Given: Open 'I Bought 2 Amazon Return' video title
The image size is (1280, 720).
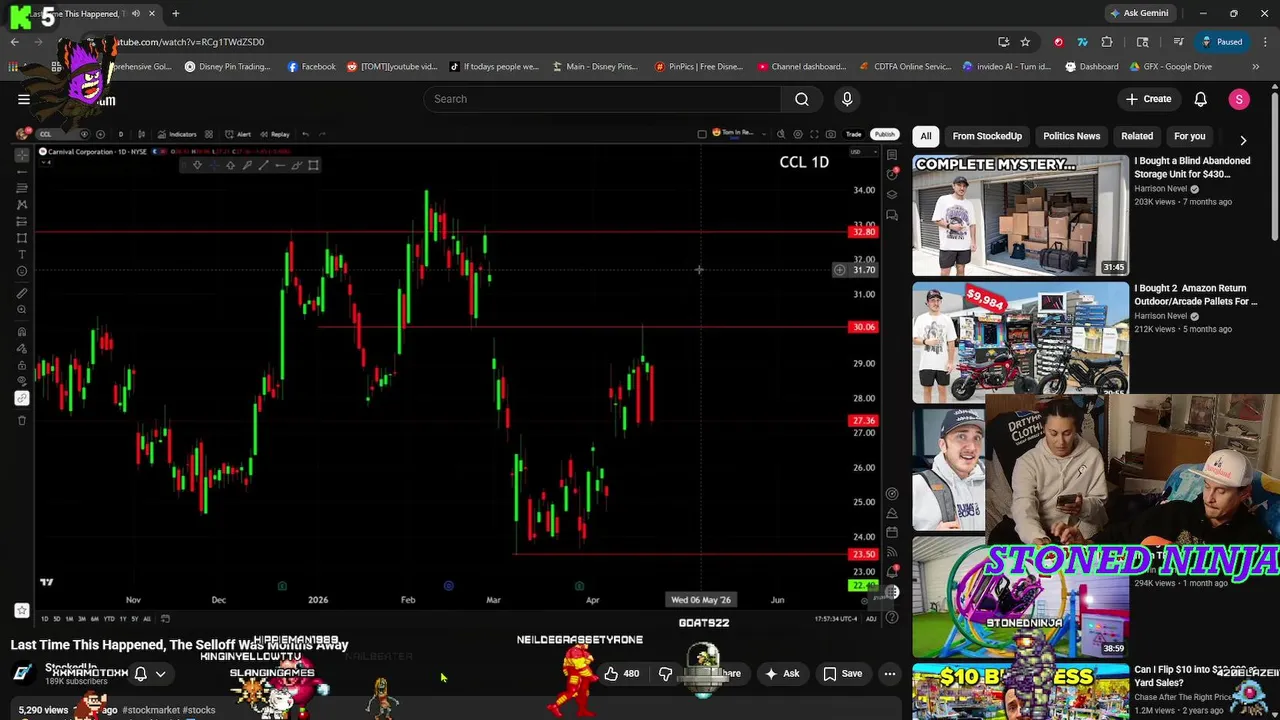Looking at the screenshot, I should (x=1195, y=294).
